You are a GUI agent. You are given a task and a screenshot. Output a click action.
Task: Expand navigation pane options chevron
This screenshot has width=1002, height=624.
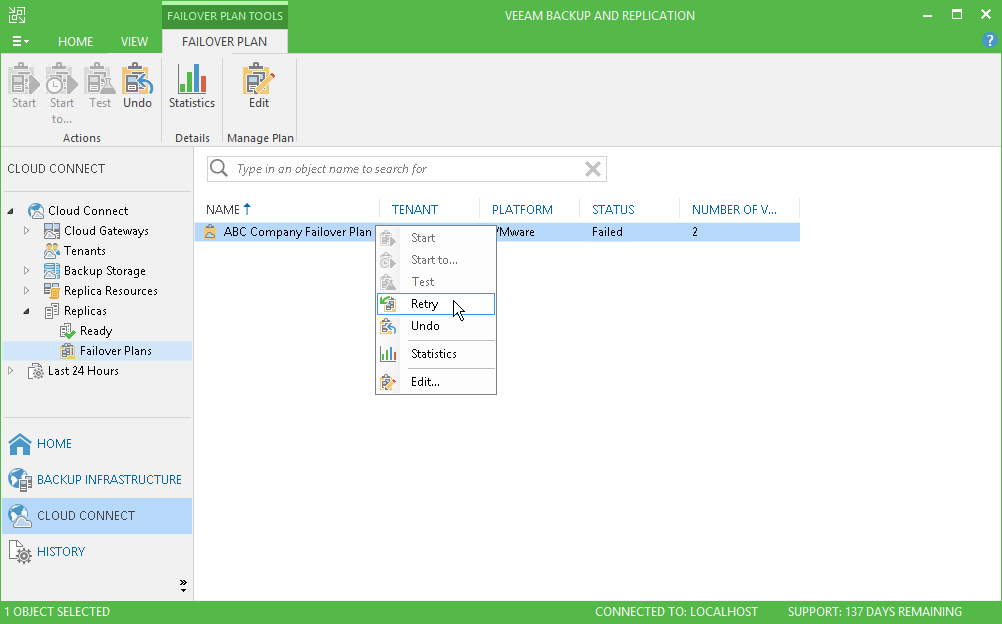pos(183,586)
